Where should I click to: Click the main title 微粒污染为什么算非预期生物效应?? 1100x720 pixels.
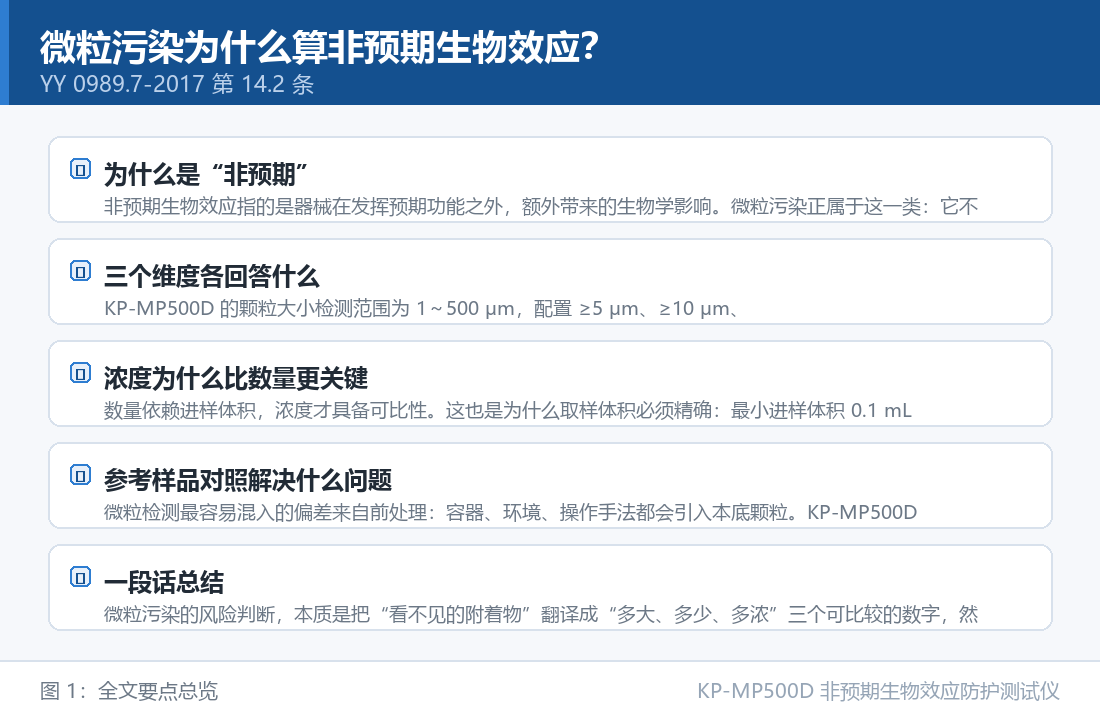319,47
